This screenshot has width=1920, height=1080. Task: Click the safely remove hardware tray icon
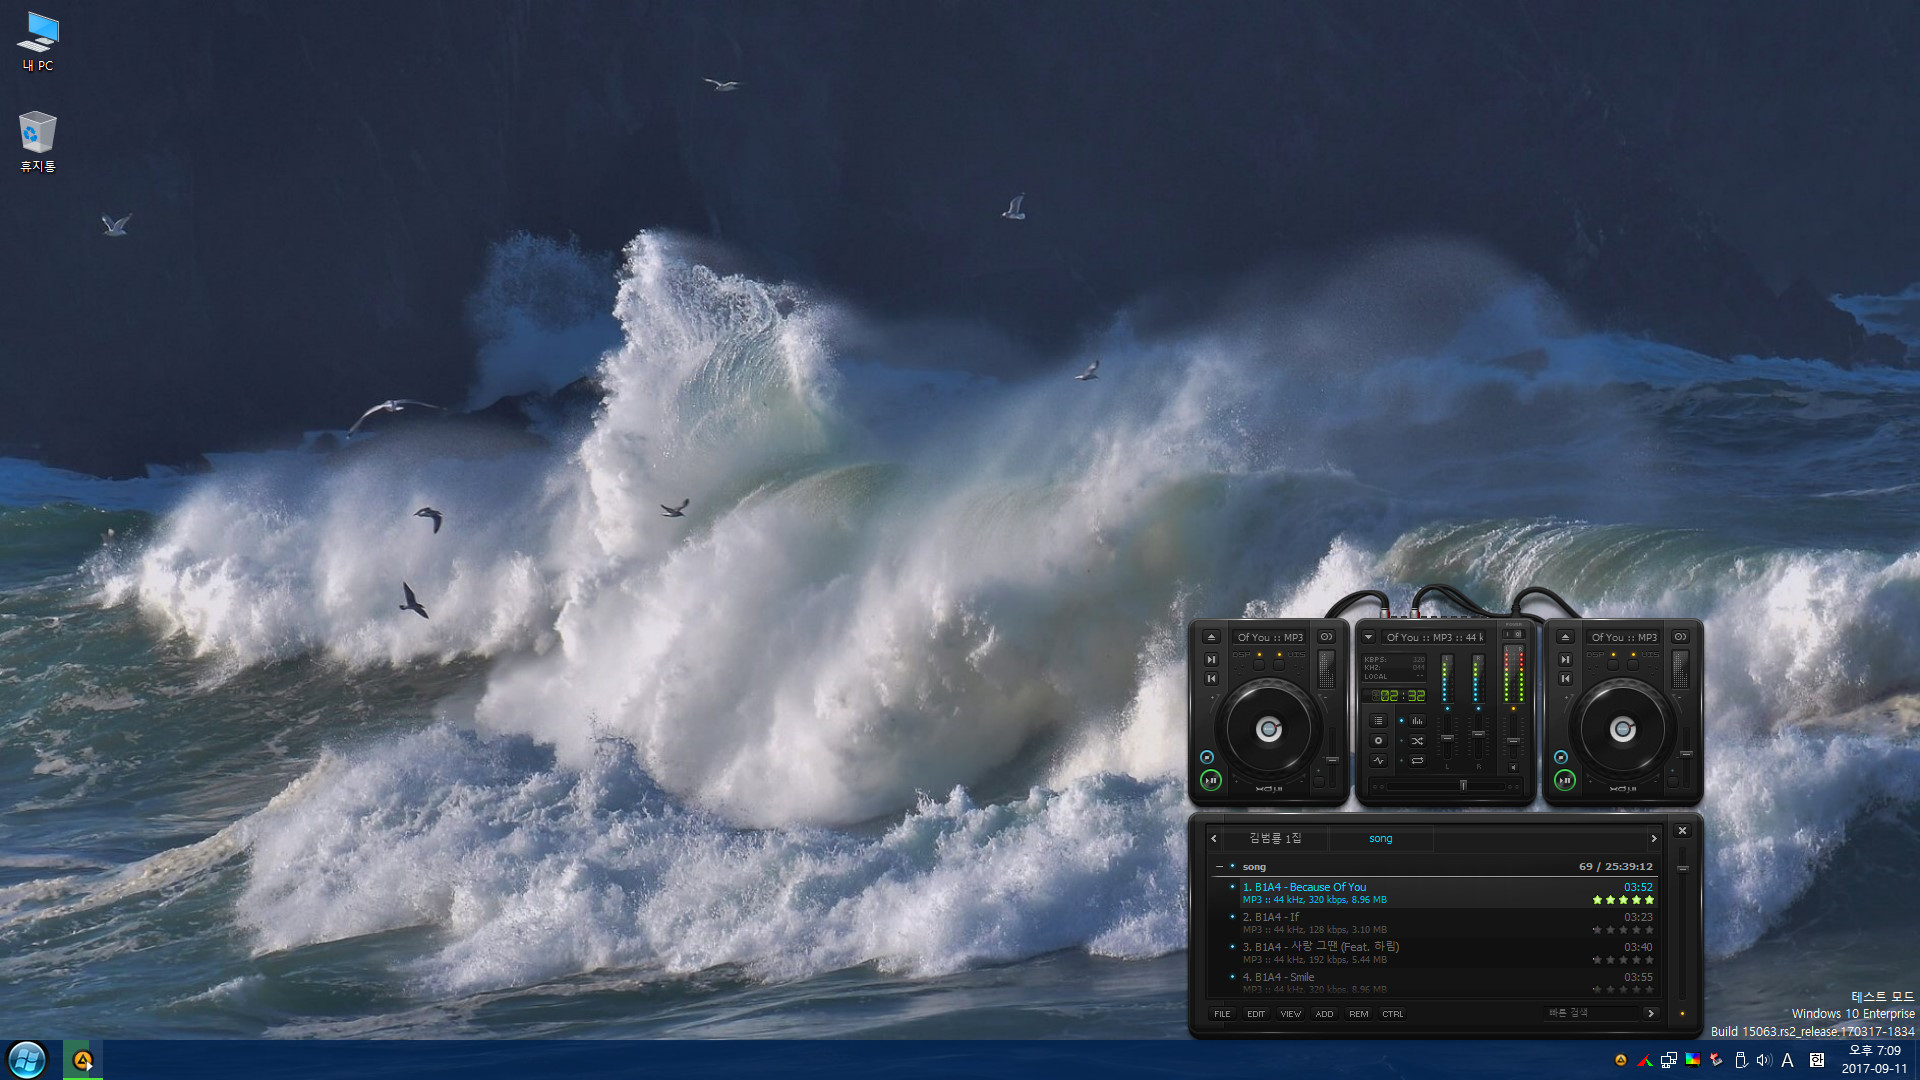point(1741,1060)
